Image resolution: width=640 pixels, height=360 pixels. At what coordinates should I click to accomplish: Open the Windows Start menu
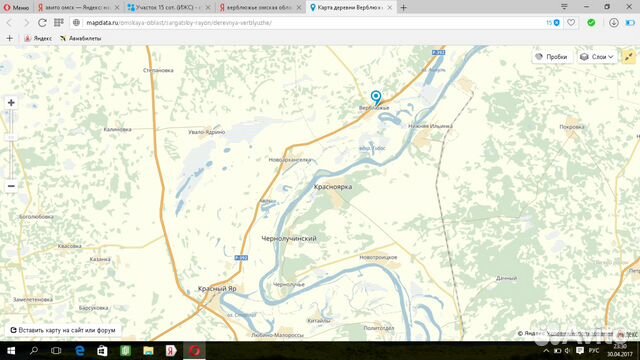pyautogui.click(x=11, y=351)
